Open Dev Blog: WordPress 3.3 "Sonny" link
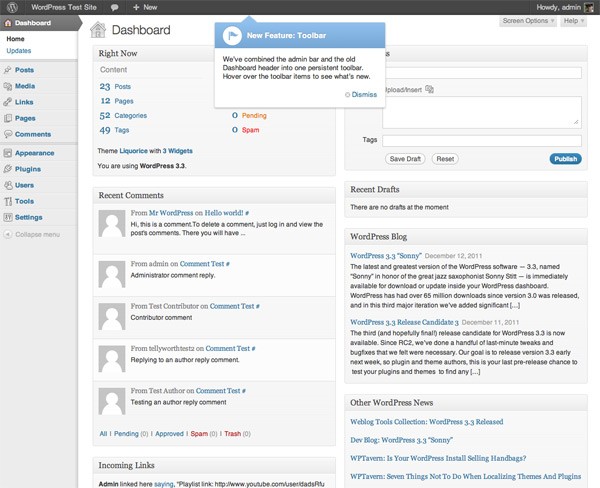 click(401, 440)
